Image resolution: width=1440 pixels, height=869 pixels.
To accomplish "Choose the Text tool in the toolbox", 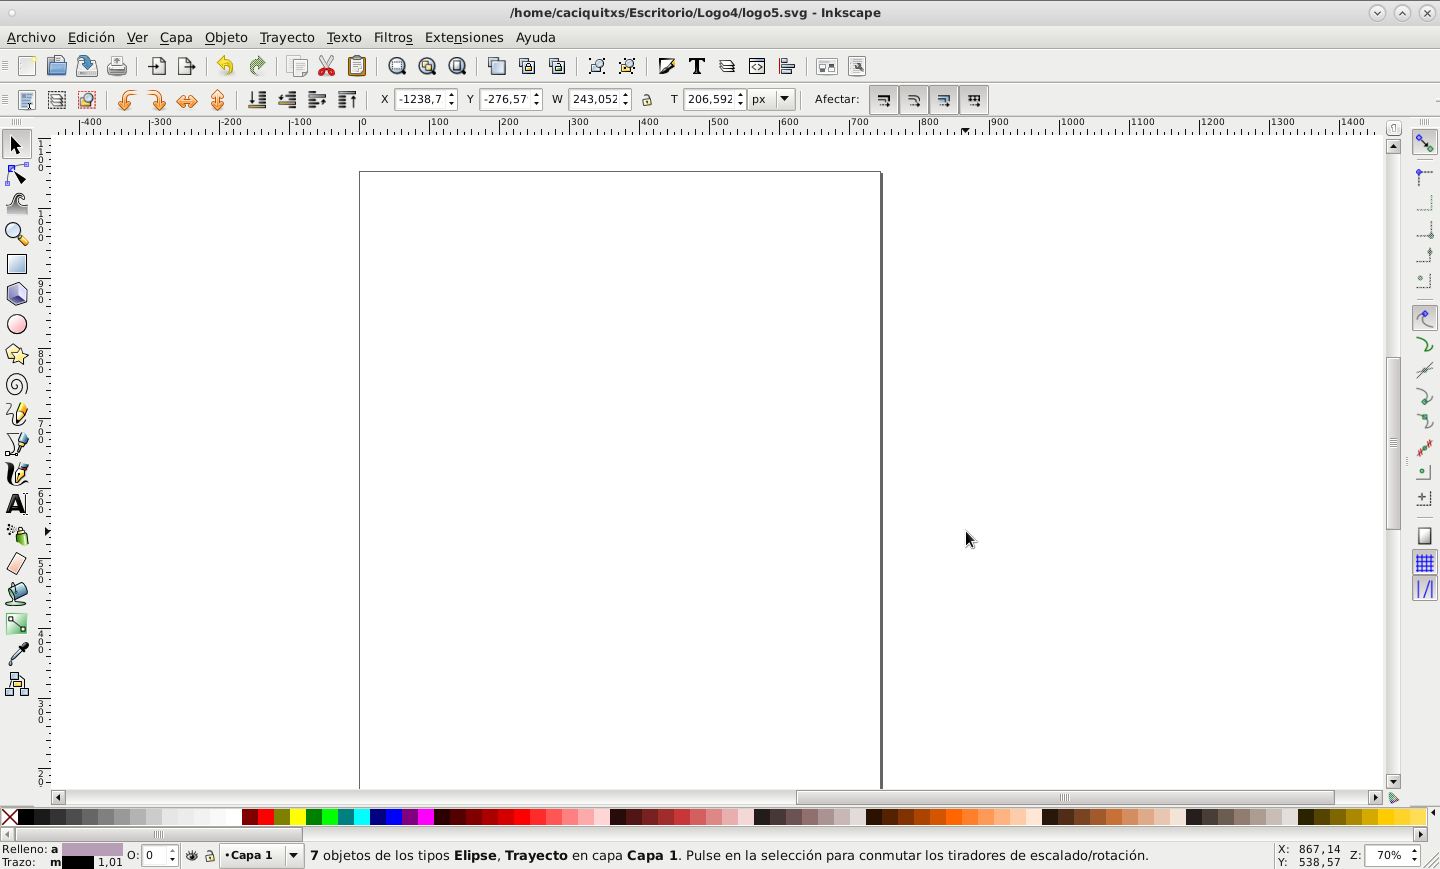I will point(17,504).
